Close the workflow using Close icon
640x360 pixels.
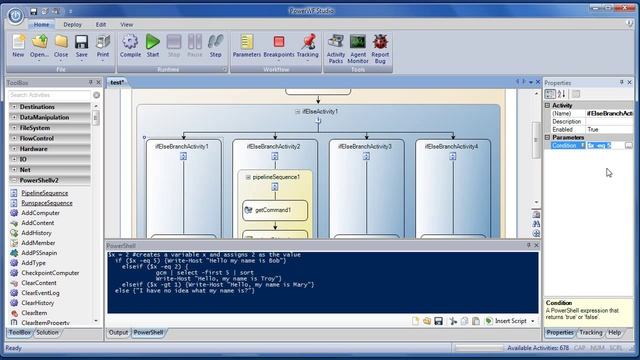click(61, 46)
